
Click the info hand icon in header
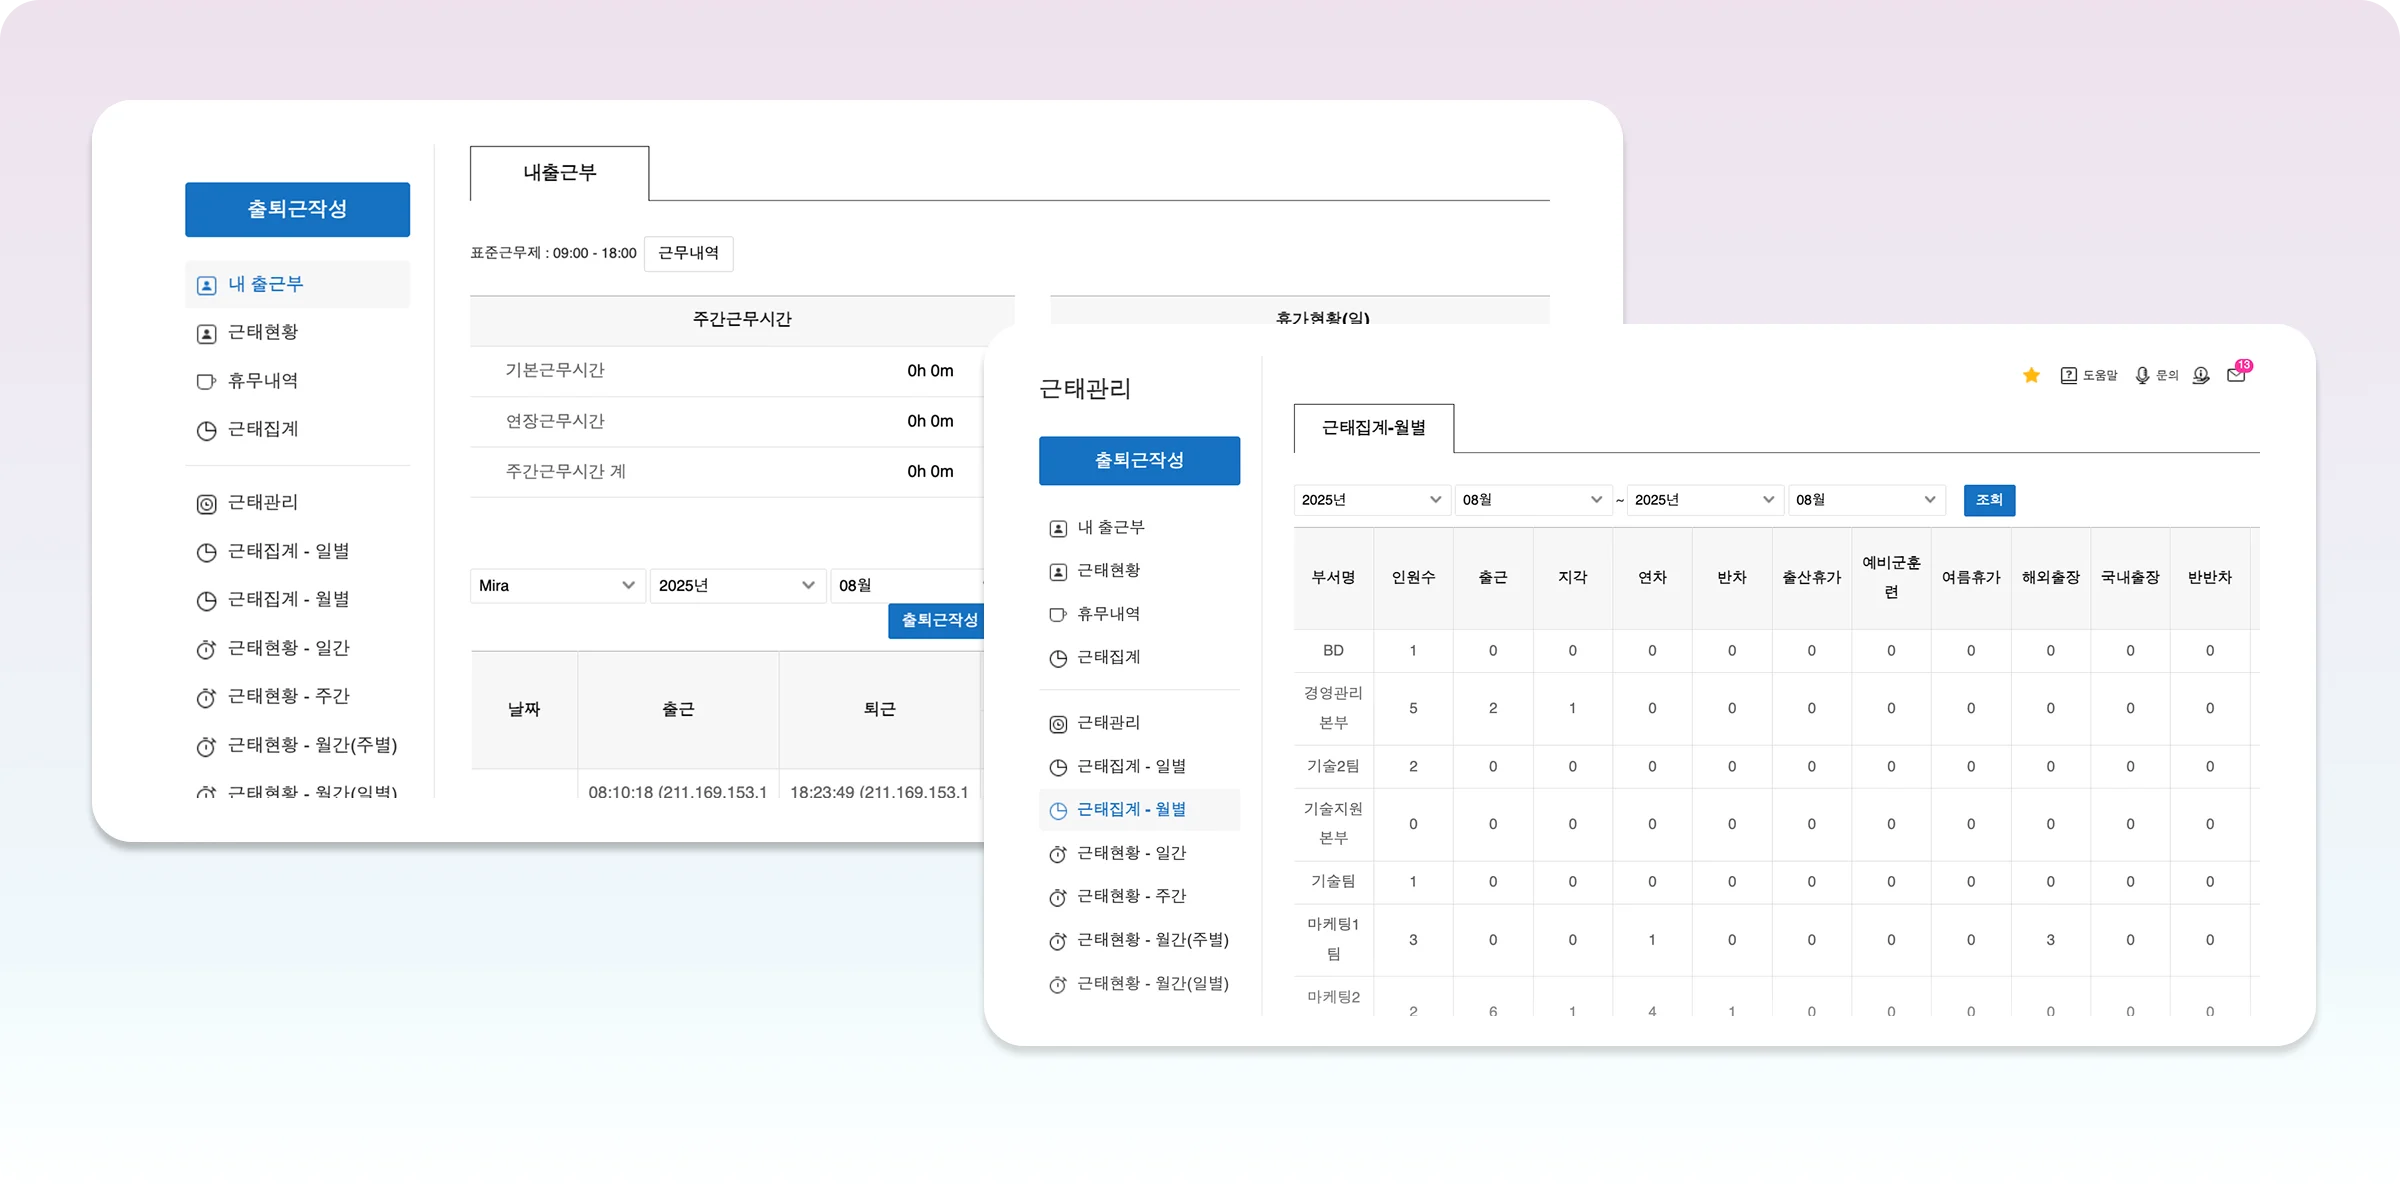pyautogui.click(x=2200, y=375)
